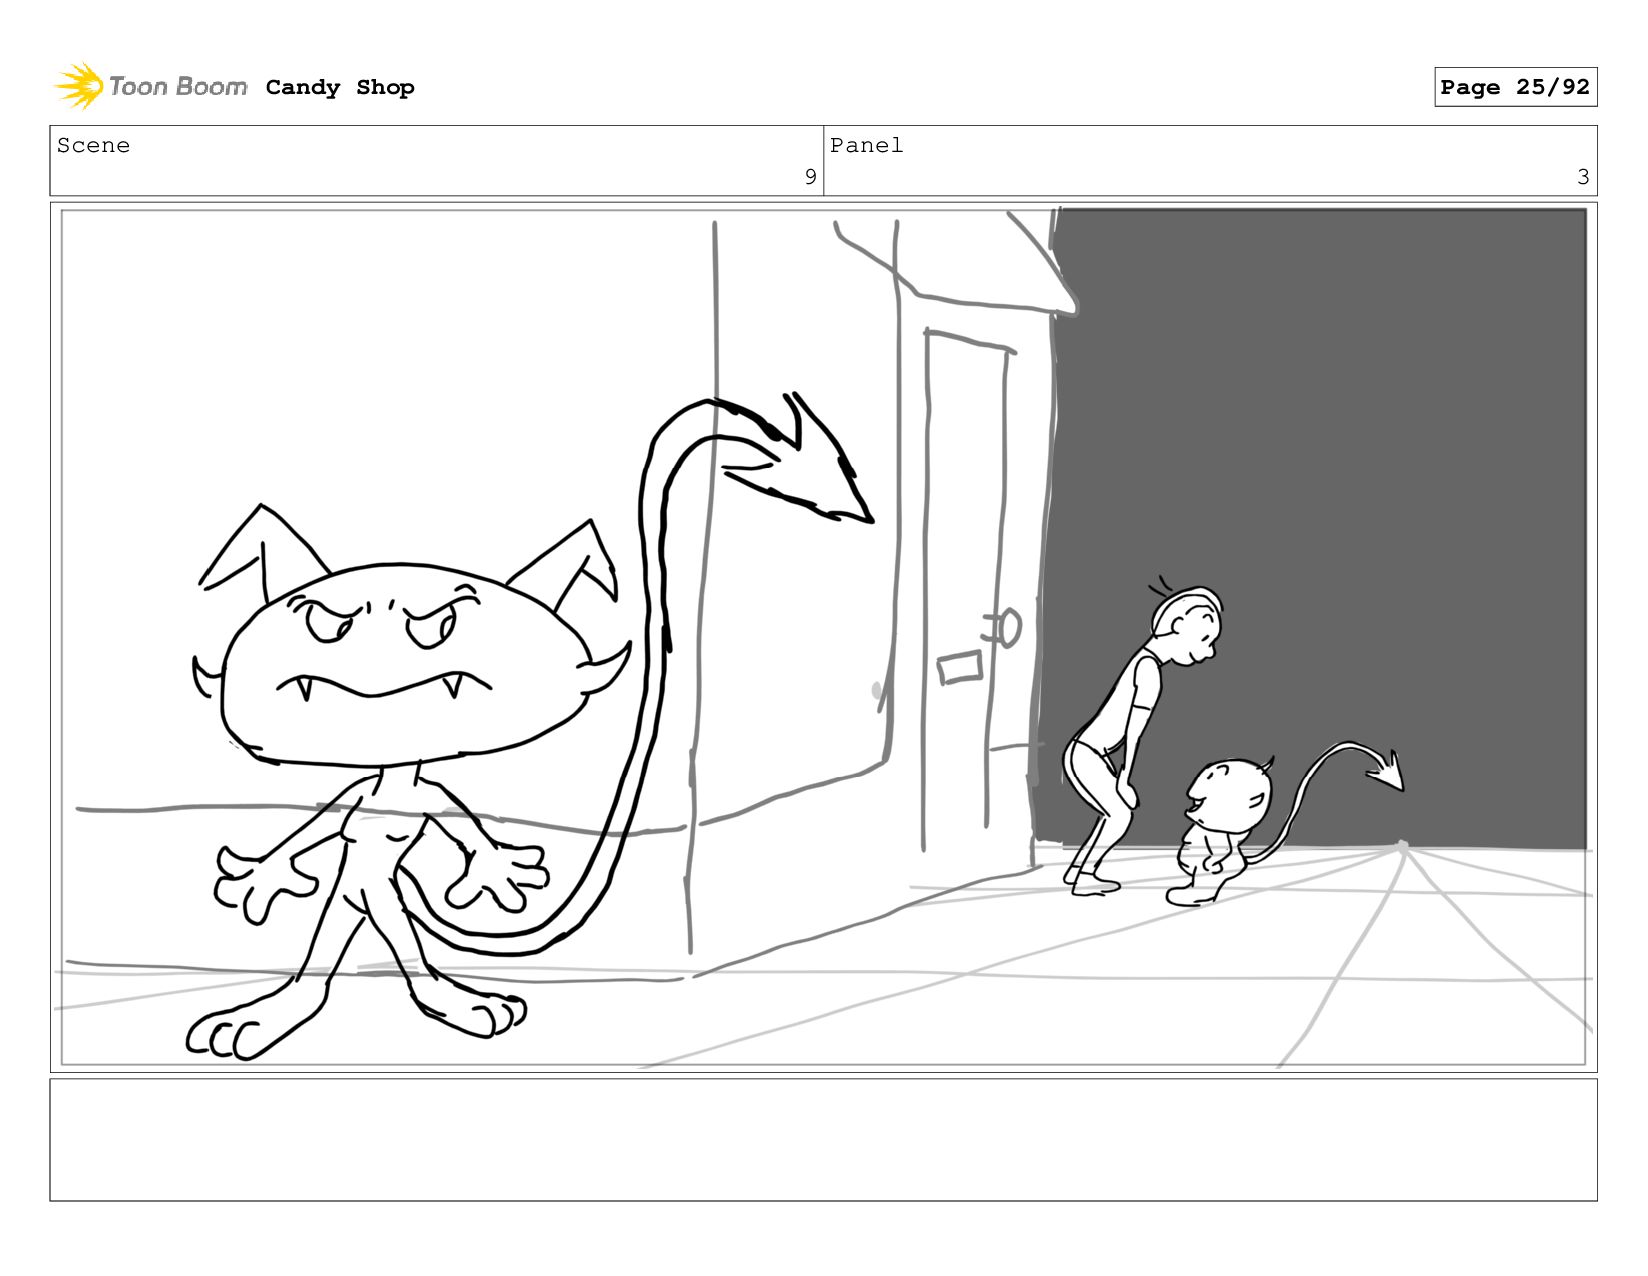
Task: Click the panel number '3'
Action: (x=1583, y=177)
